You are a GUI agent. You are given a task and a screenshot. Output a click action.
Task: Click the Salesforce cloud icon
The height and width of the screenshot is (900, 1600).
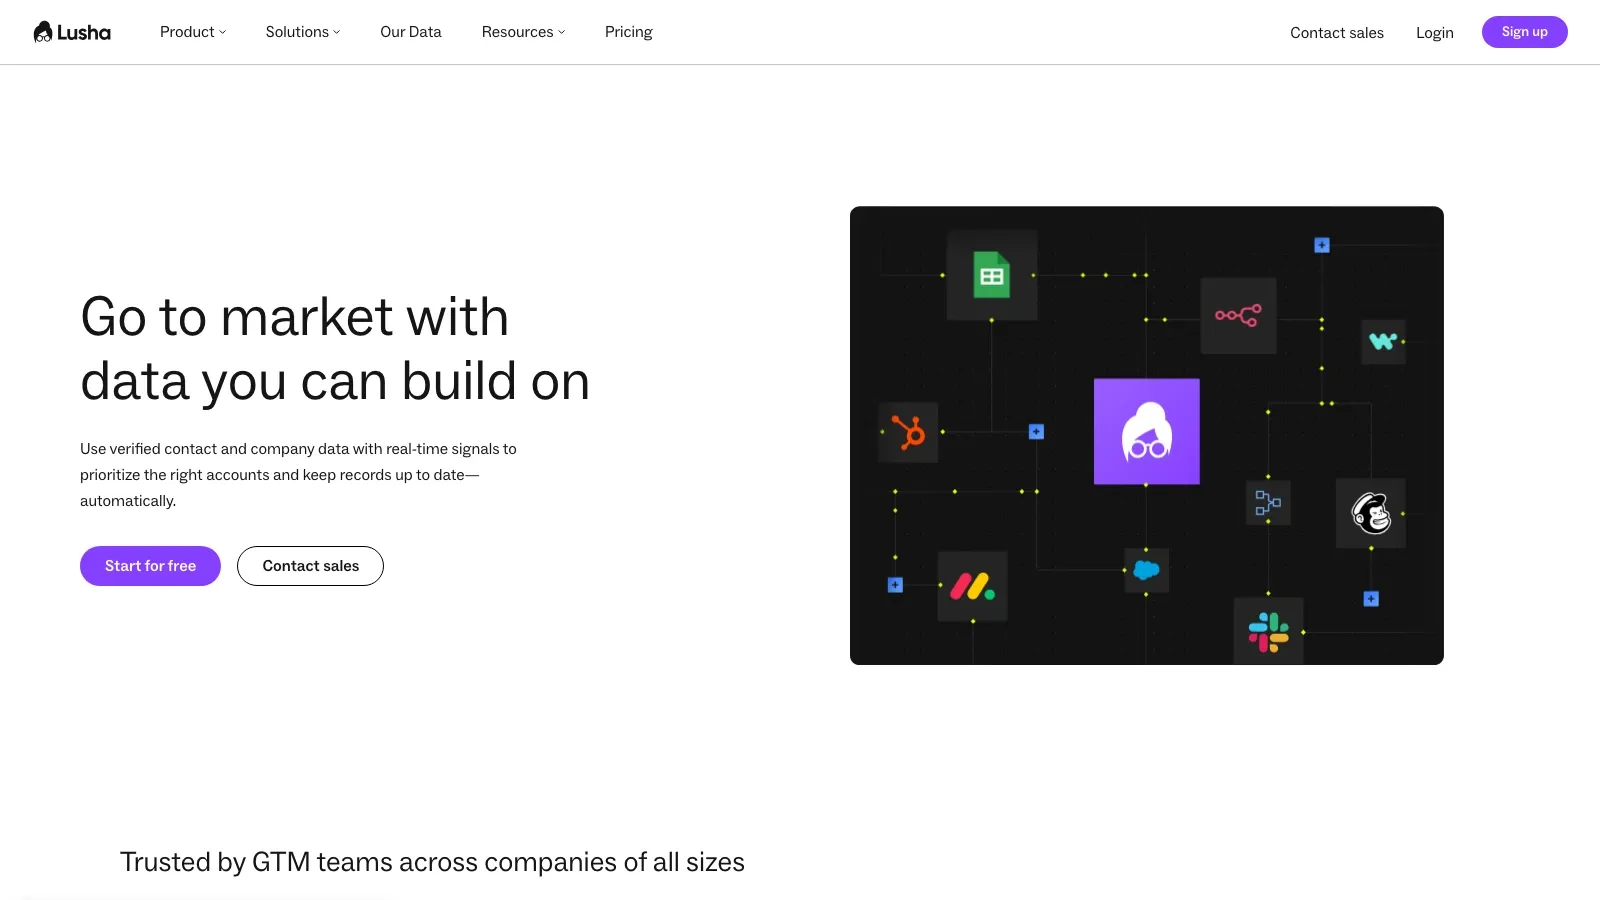click(x=1146, y=570)
